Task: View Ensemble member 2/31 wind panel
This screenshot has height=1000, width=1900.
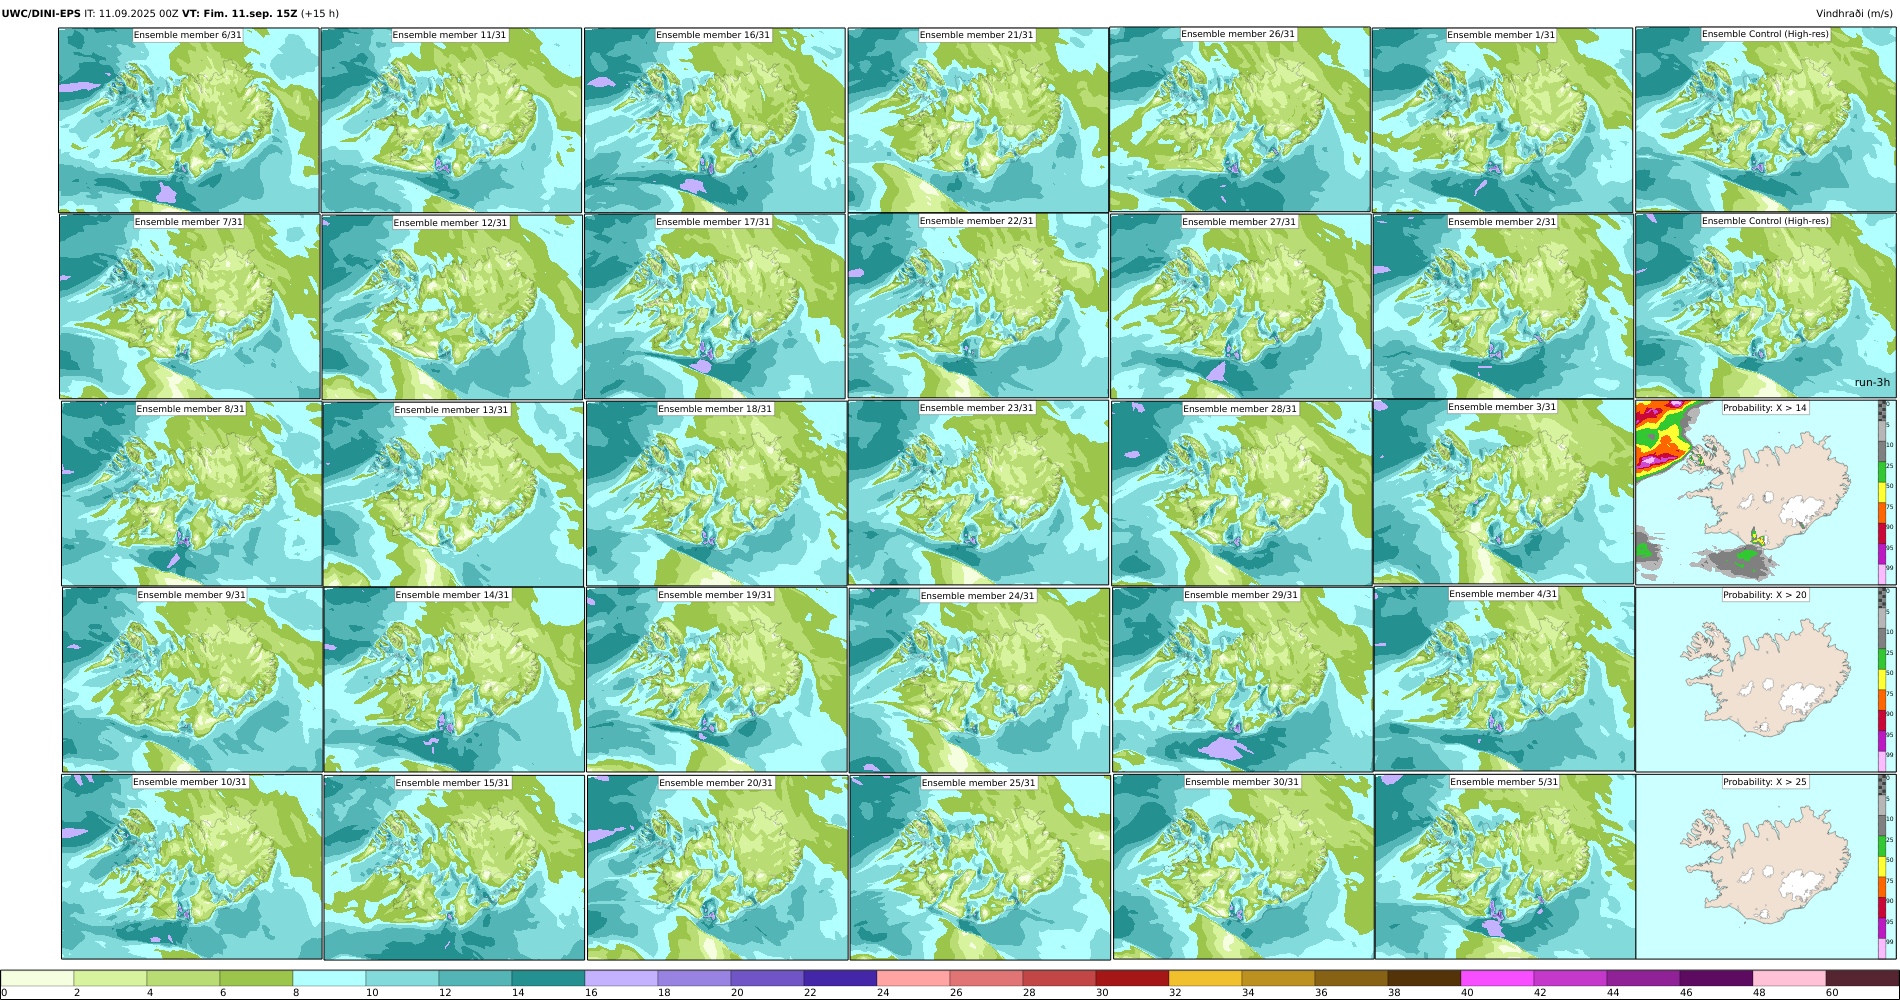Action: [1503, 307]
